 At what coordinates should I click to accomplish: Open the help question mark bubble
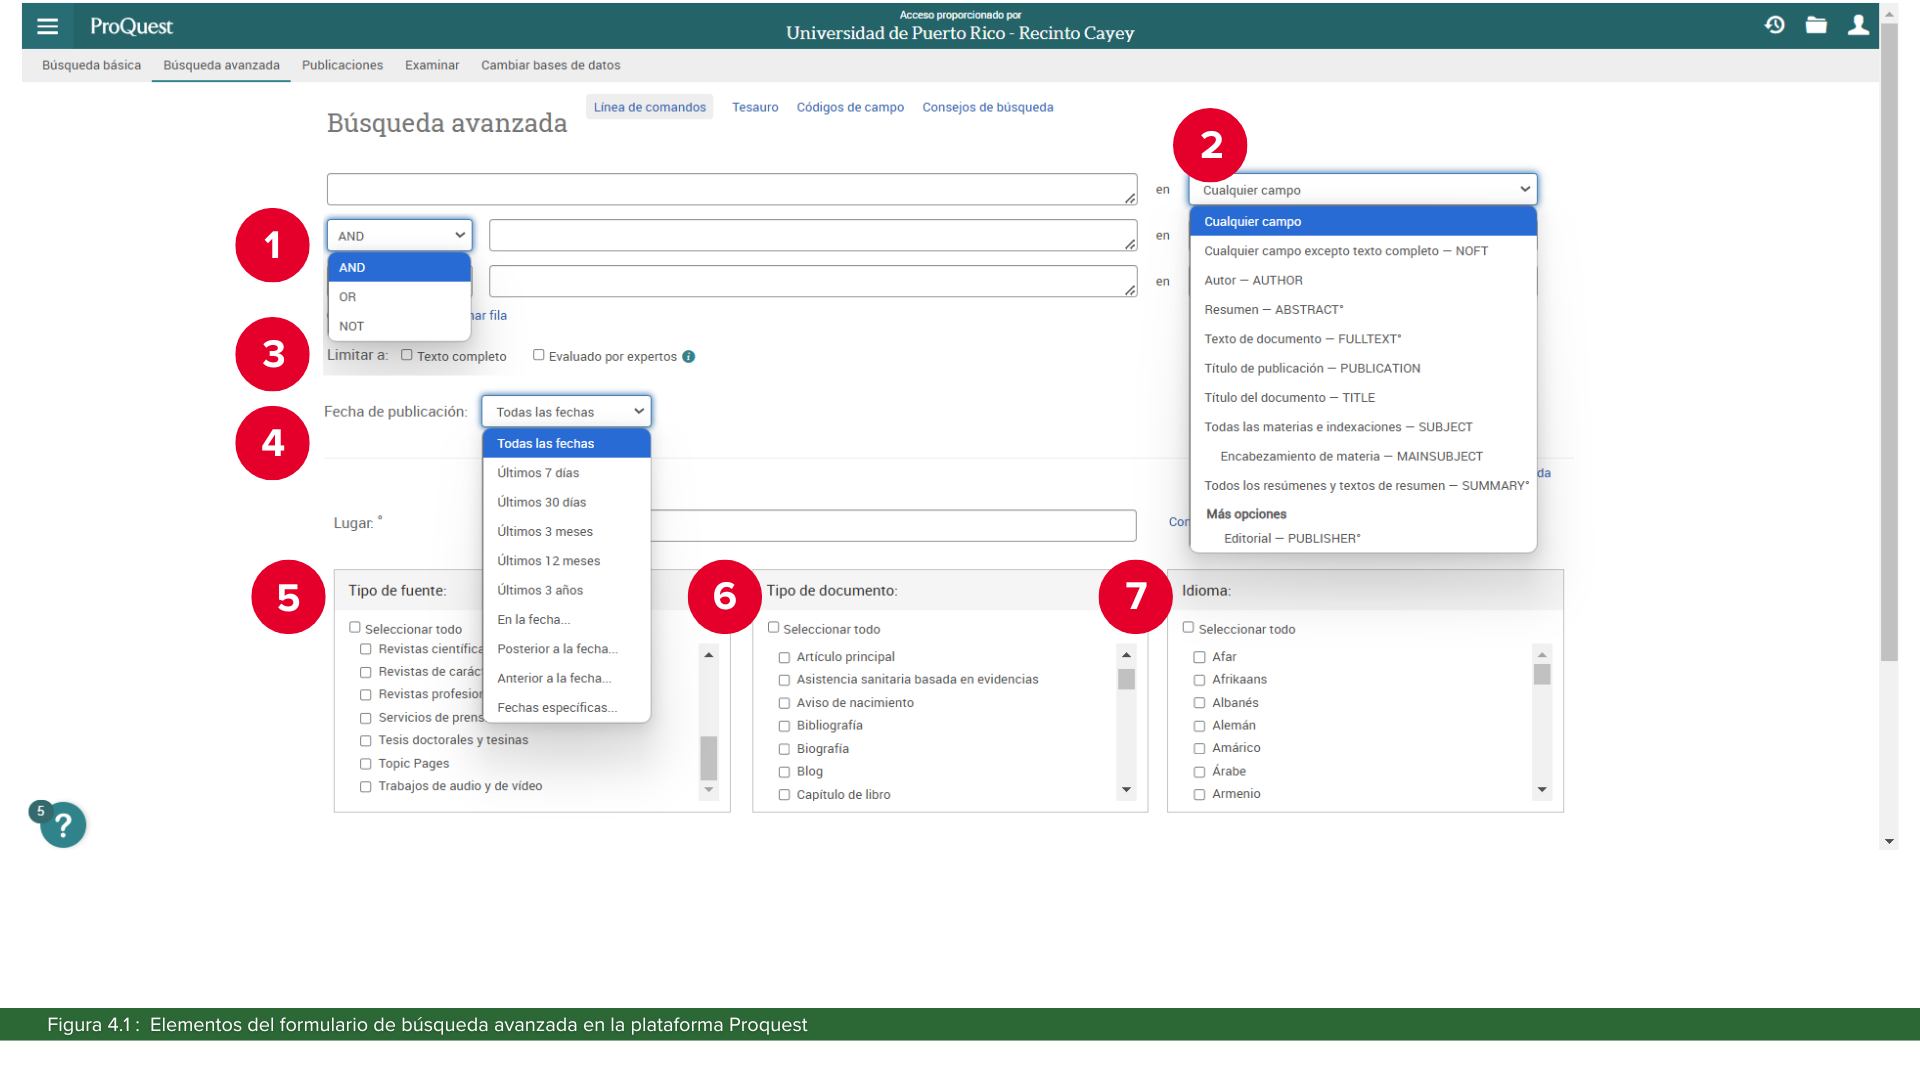[x=63, y=826]
